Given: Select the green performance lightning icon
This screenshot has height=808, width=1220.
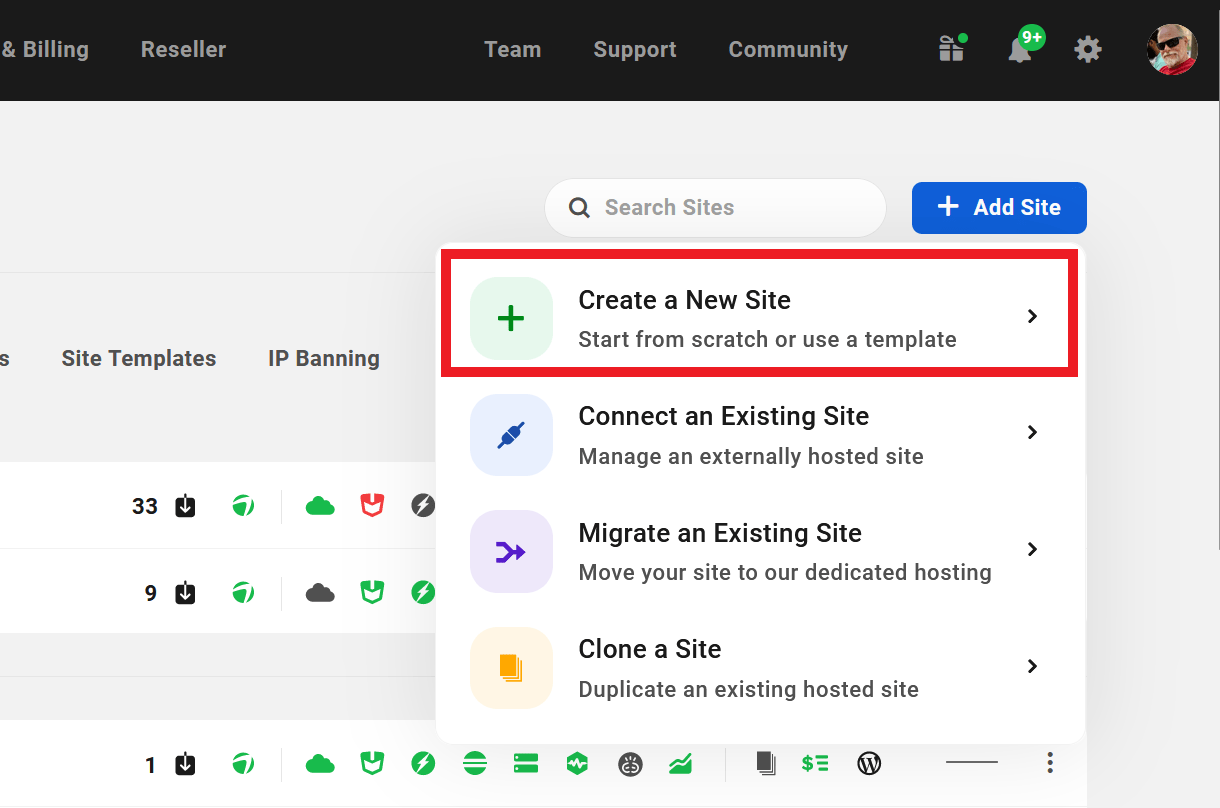Looking at the screenshot, I should pyautogui.click(x=423, y=764).
